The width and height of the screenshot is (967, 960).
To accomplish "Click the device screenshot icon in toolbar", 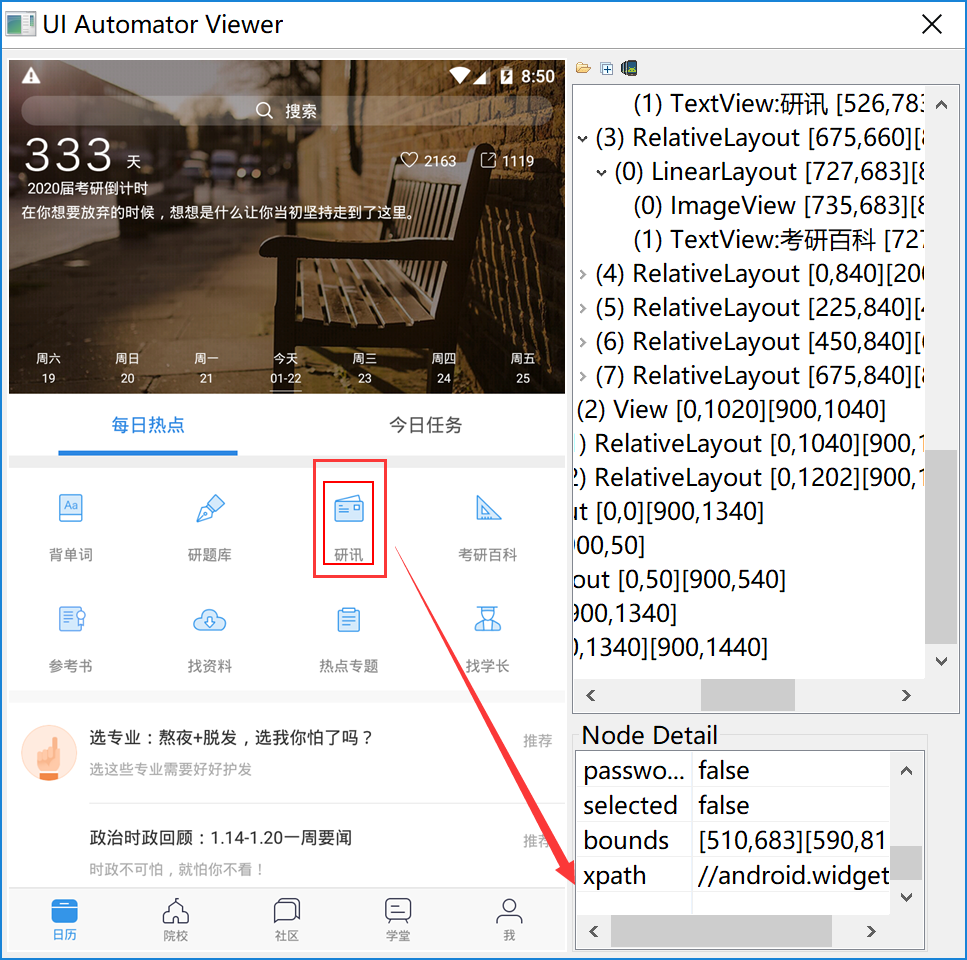I will 629,68.
